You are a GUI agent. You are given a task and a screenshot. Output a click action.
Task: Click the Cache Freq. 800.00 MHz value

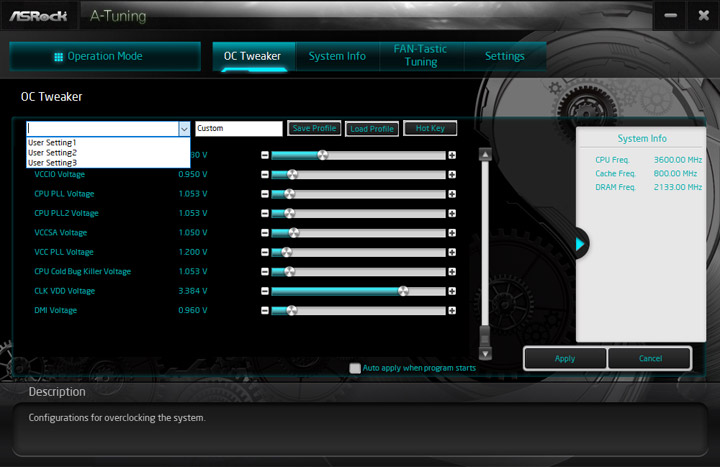pos(675,174)
